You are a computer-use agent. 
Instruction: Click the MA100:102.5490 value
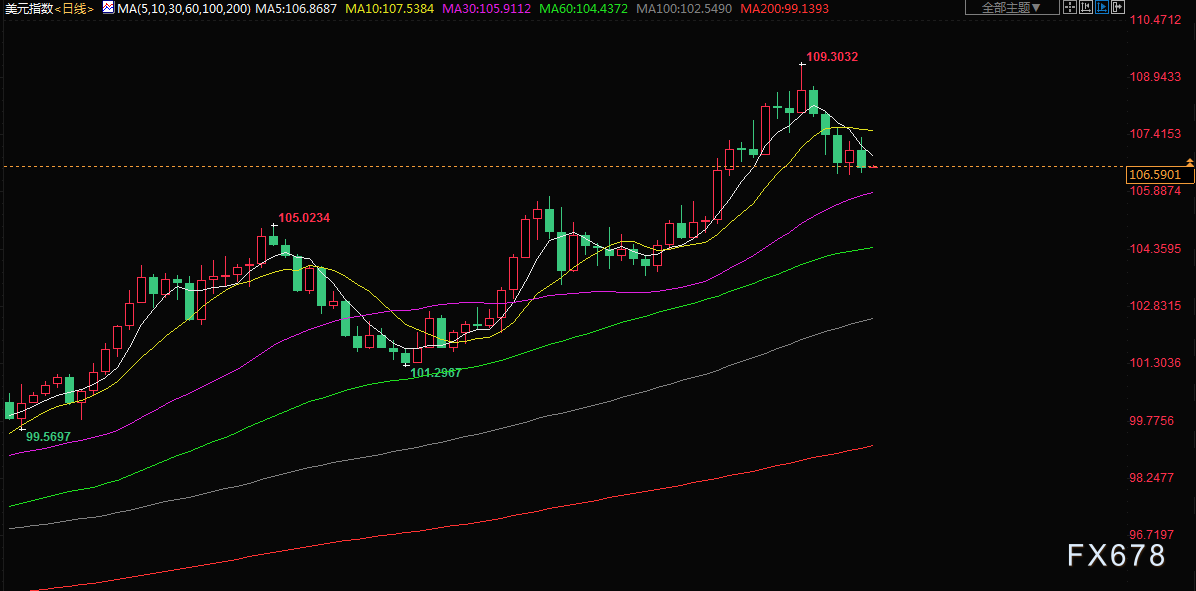pyautogui.click(x=684, y=8)
